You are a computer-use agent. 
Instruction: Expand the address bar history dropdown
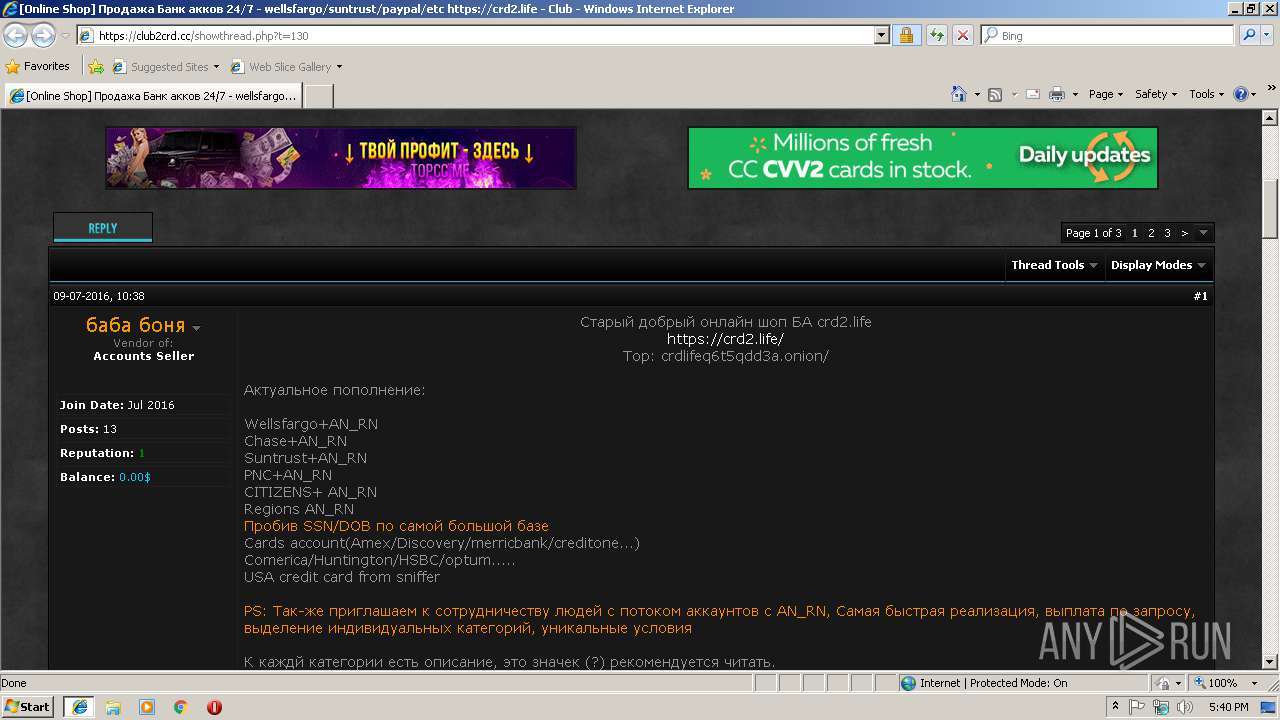[881, 35]
